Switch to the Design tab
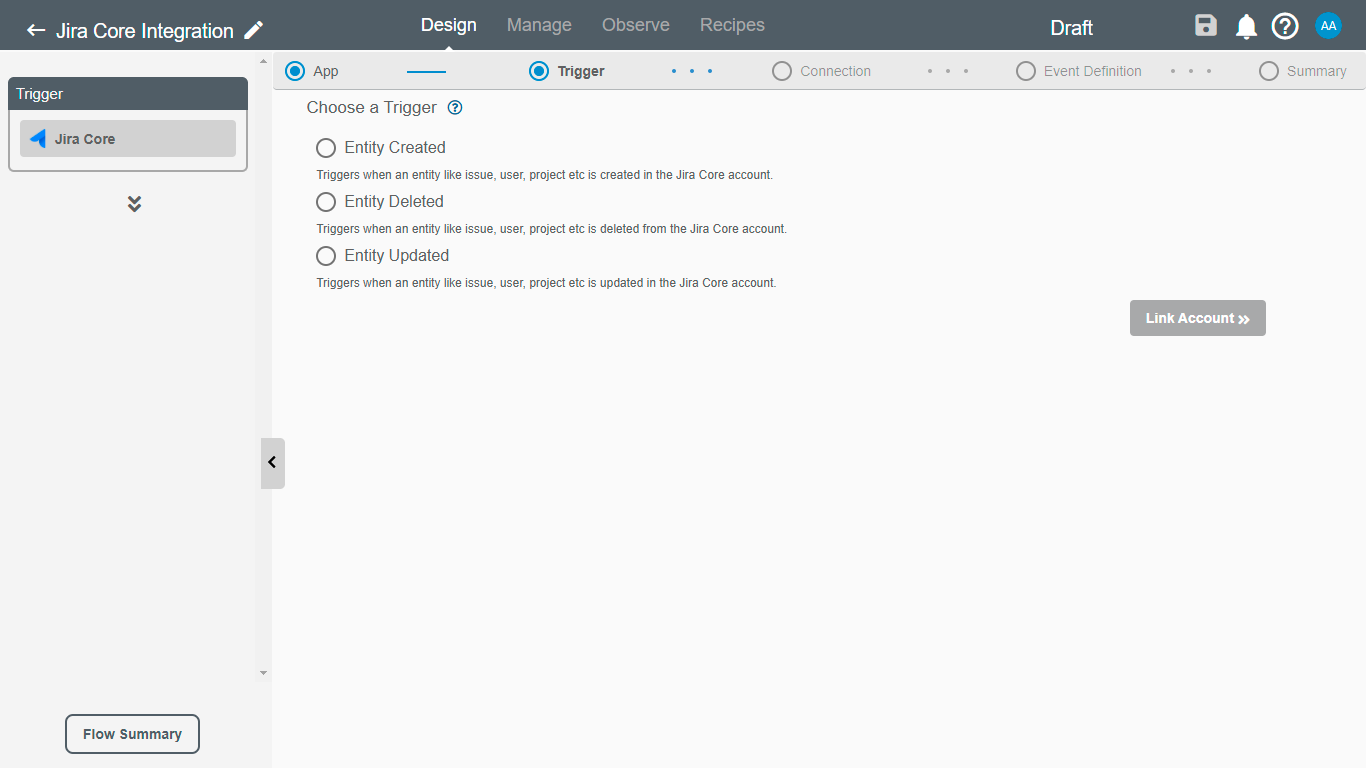The height and width of the screenshot is (768, 1366). pyautogui.click(x=449, y=25)
